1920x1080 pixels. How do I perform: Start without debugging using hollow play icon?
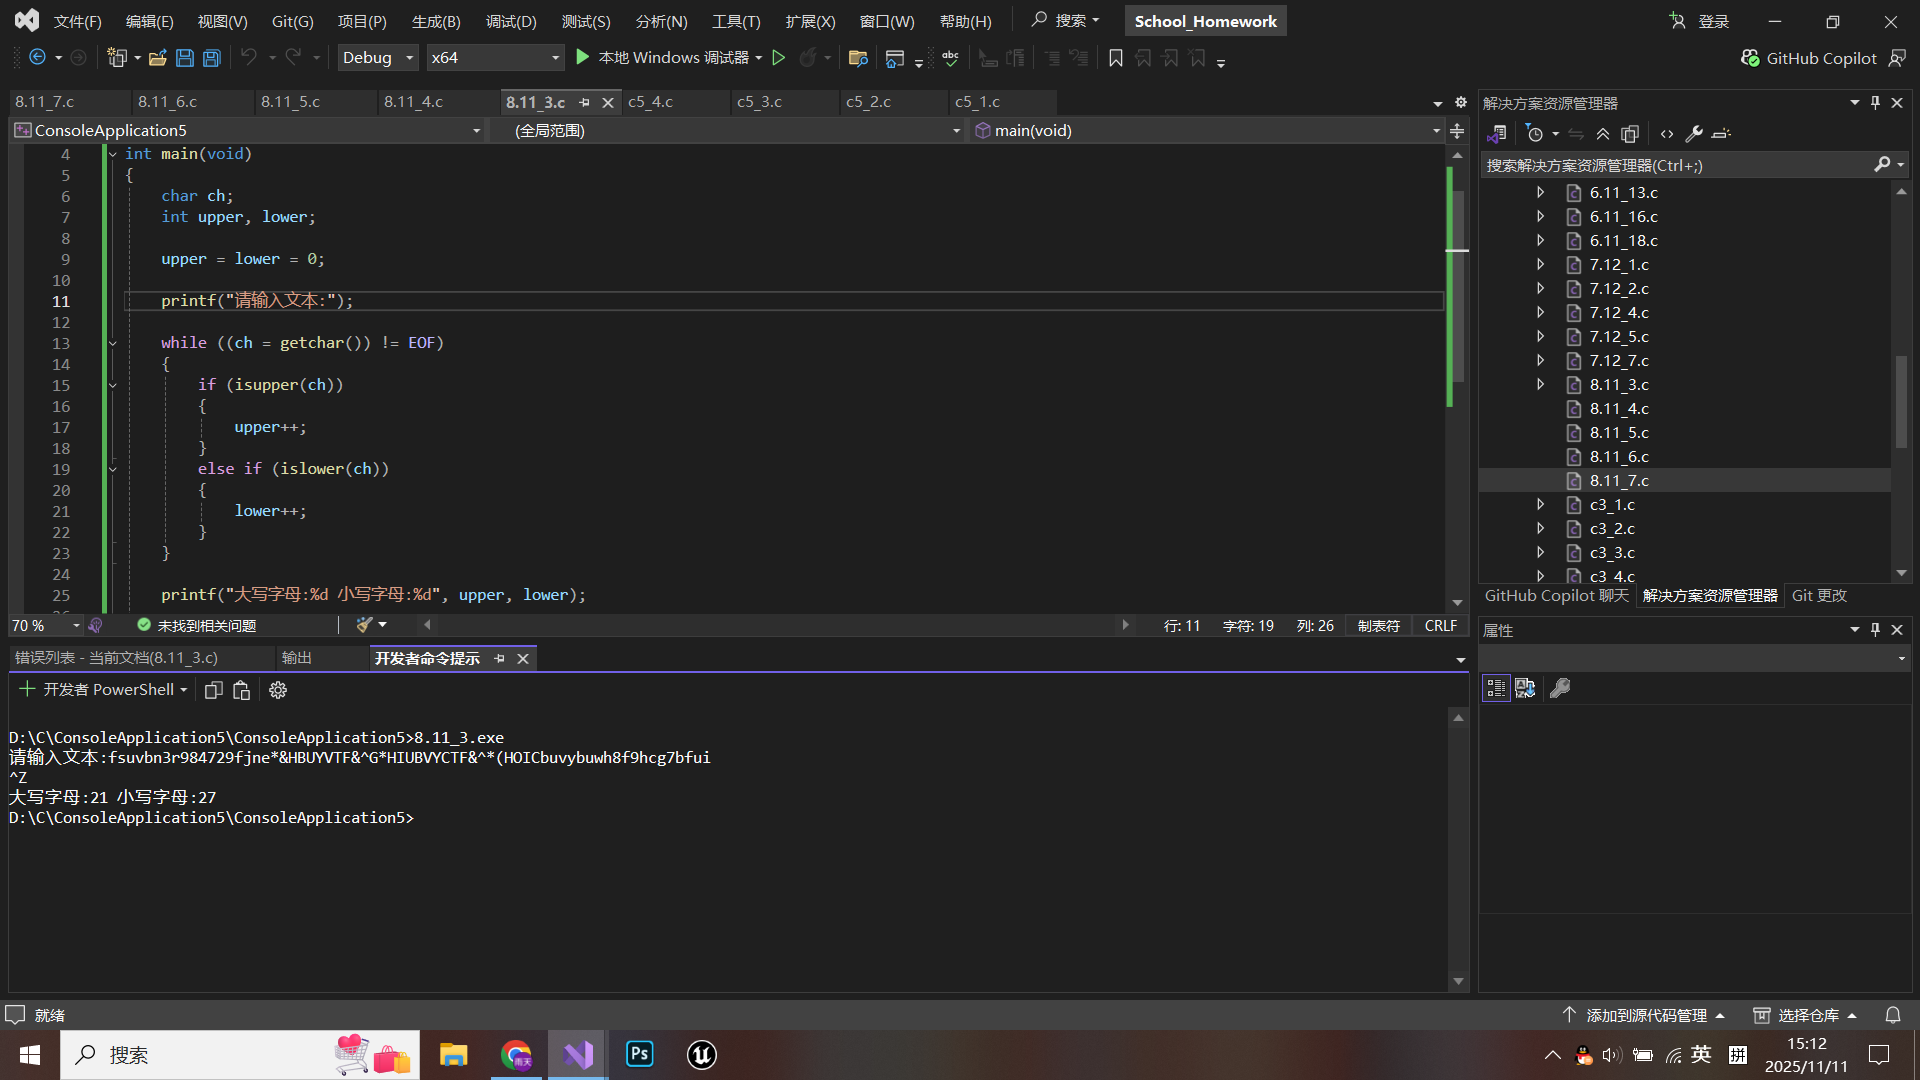(x=779, y=58)
